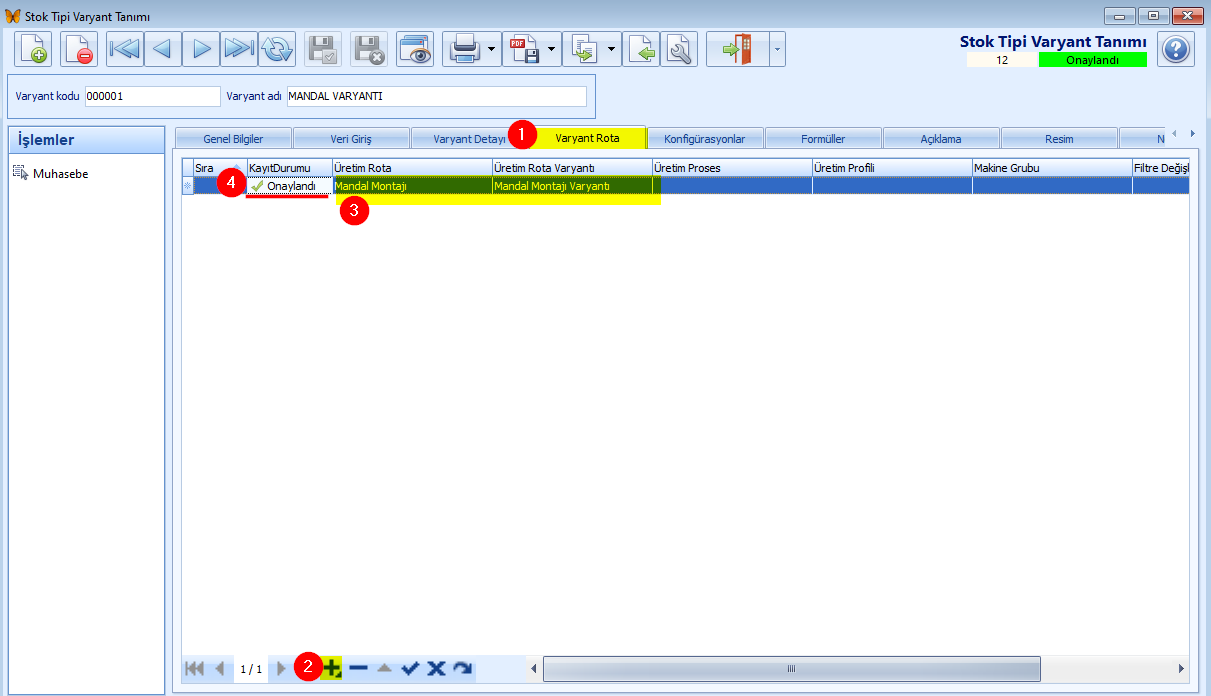Viewport: 1211px width, 696px height.
Task: Cancel the grid edit with the X icon
Action: [x=436, y=668]
